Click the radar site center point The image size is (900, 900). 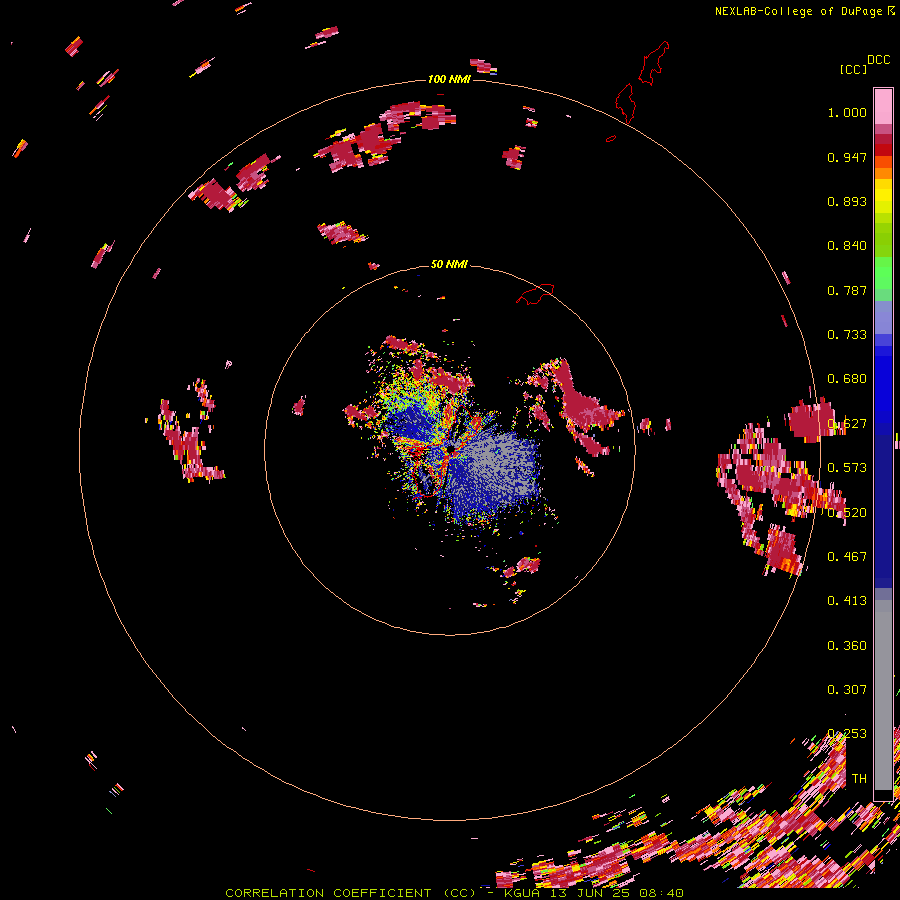(451, 448)
